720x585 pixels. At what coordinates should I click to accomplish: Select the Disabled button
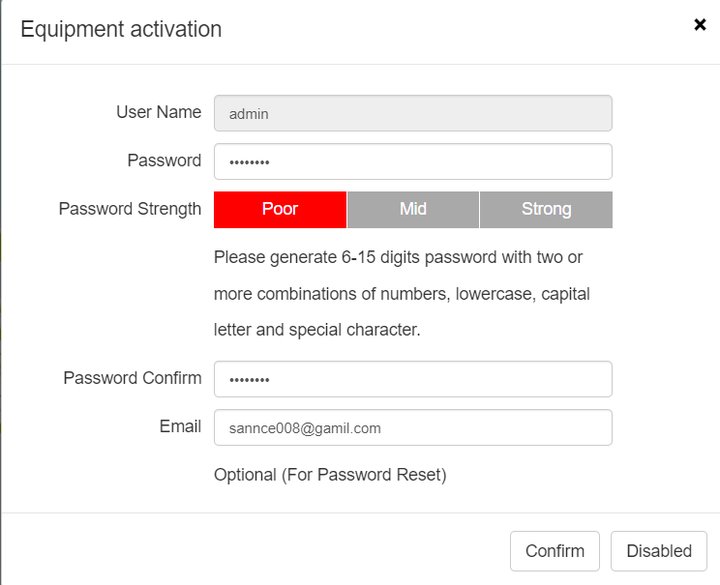pos(659,551)
